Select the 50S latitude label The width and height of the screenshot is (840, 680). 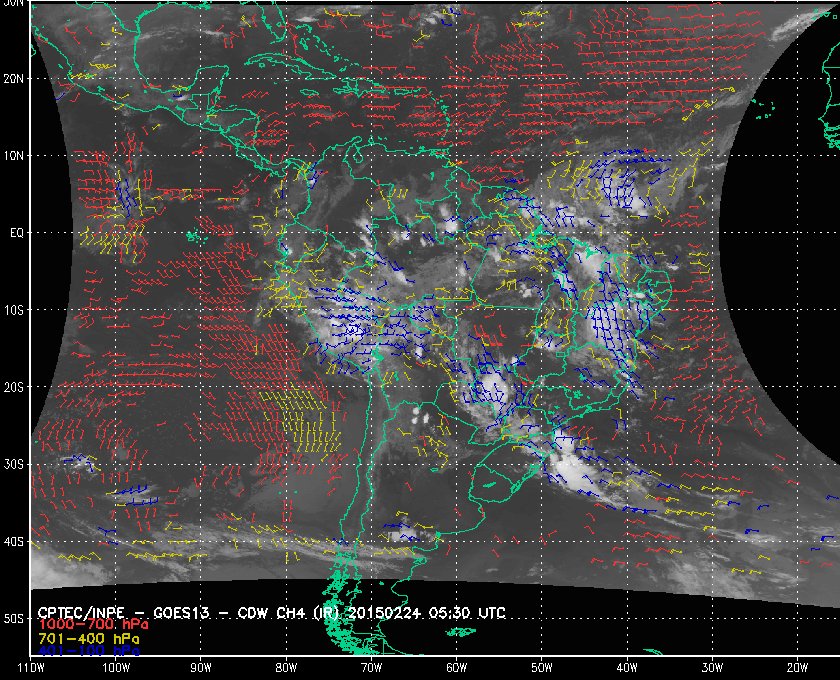(13, 618)
